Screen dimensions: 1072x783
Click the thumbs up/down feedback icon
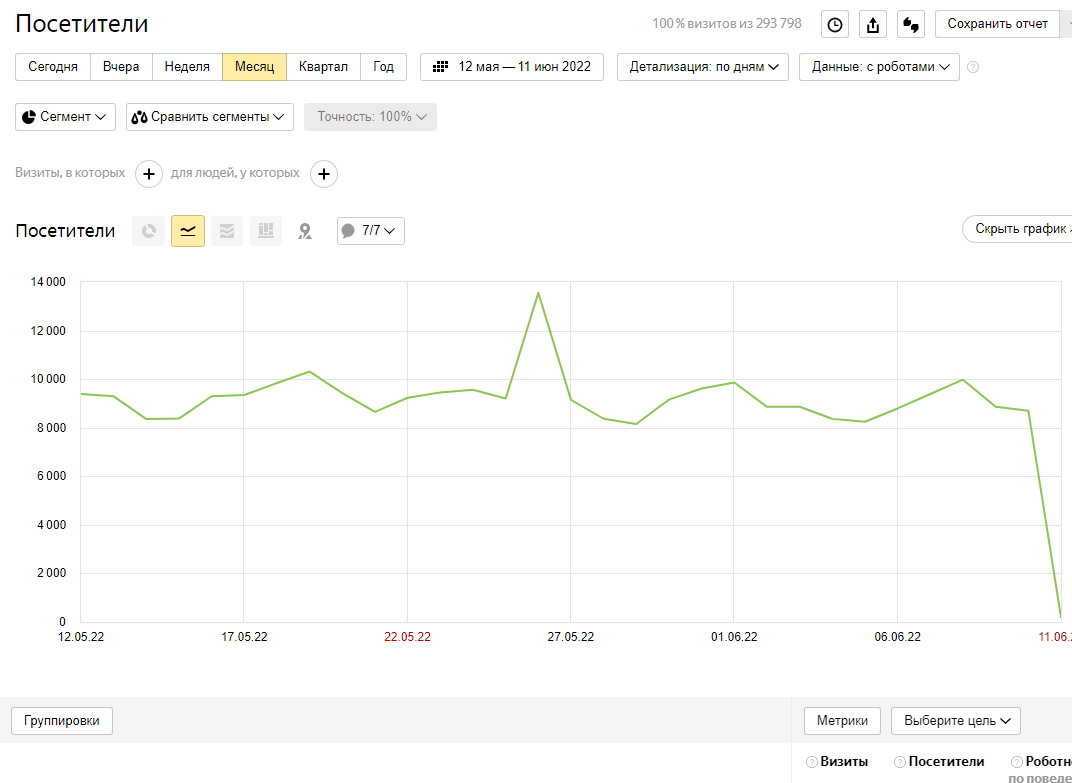[910, 24]
